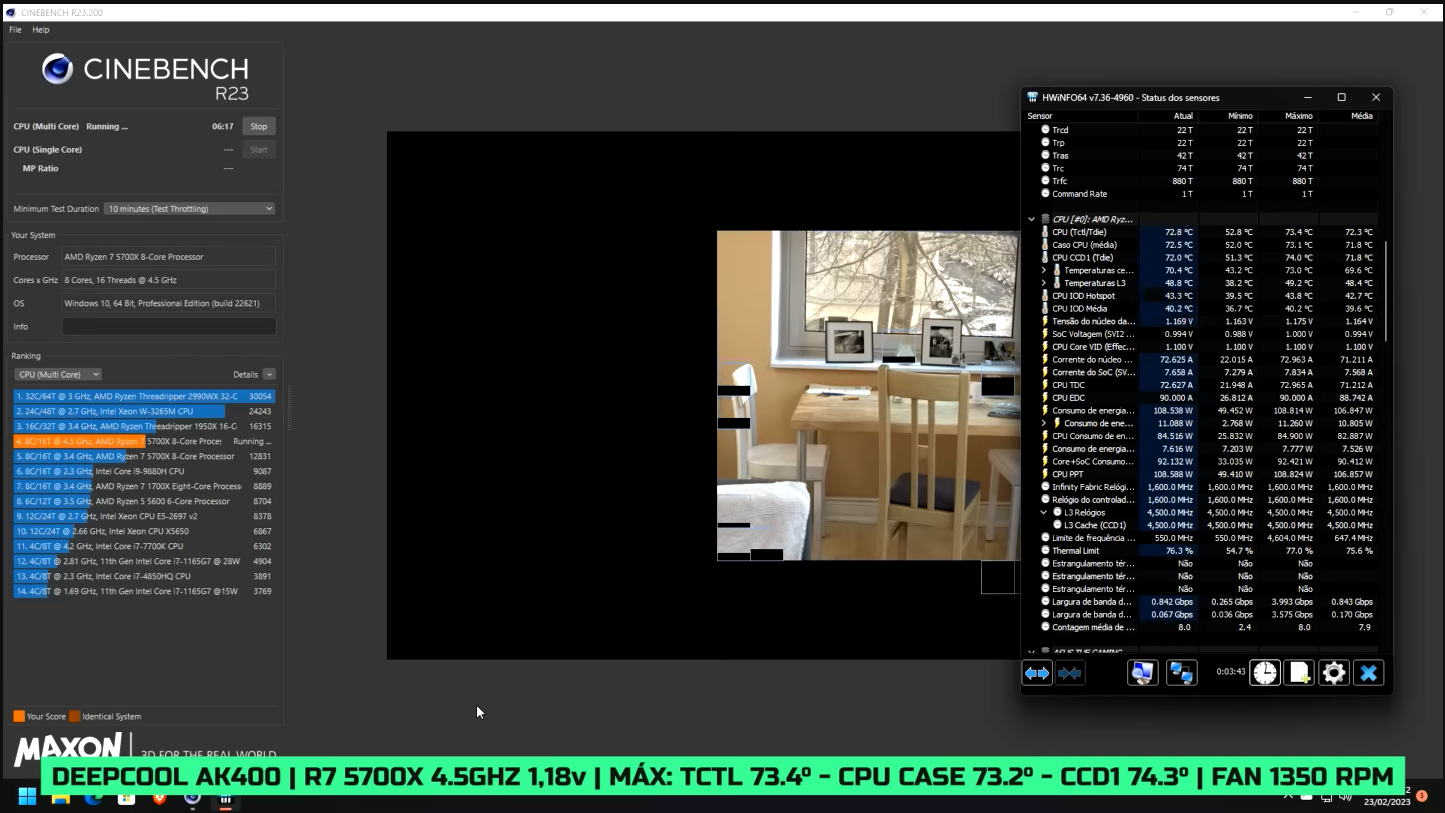The height and width of the screenshot is (813, 1445).
Task: Click the clock icon beside Trfc row
Action: pyautogui.click(x=1045, y=181)
